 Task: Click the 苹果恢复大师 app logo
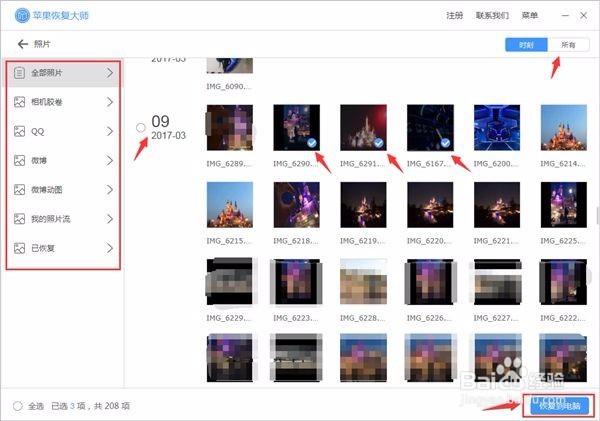pyautogui.click(x=22, y=15)
